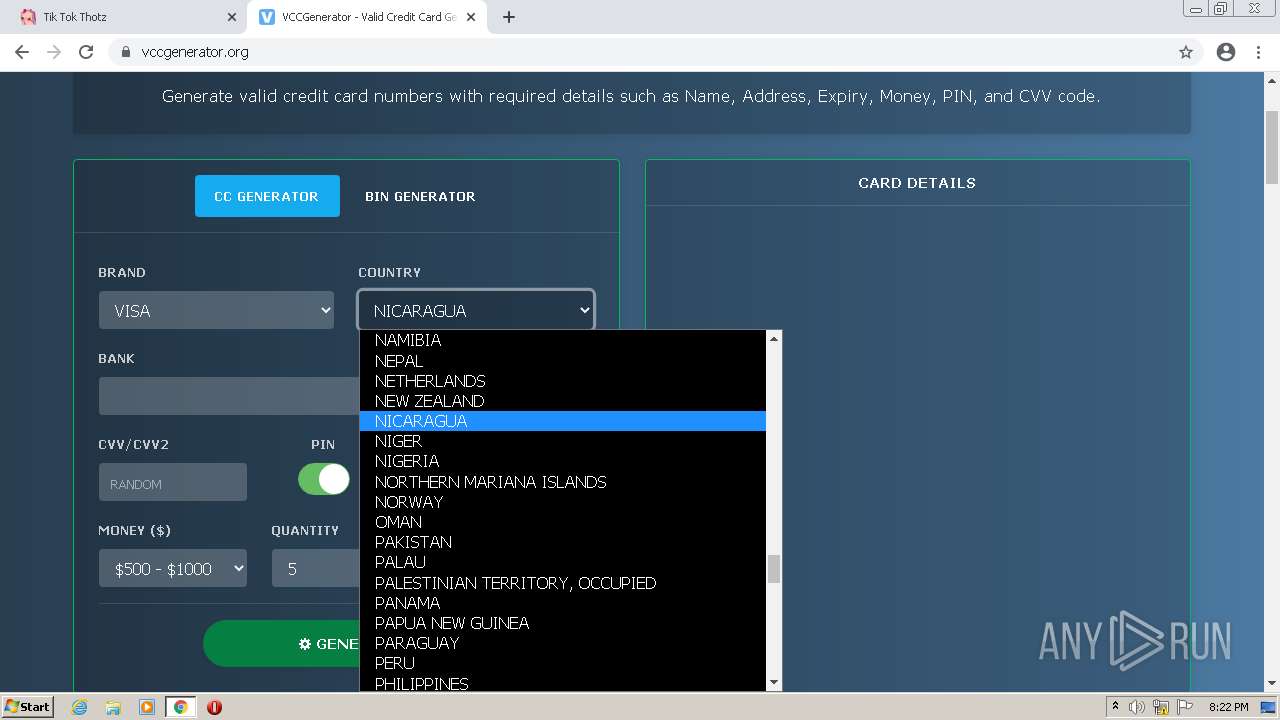Click the country list scrollbar thumb
This screenshot has height=720, width=1280.
pos(773,569)
